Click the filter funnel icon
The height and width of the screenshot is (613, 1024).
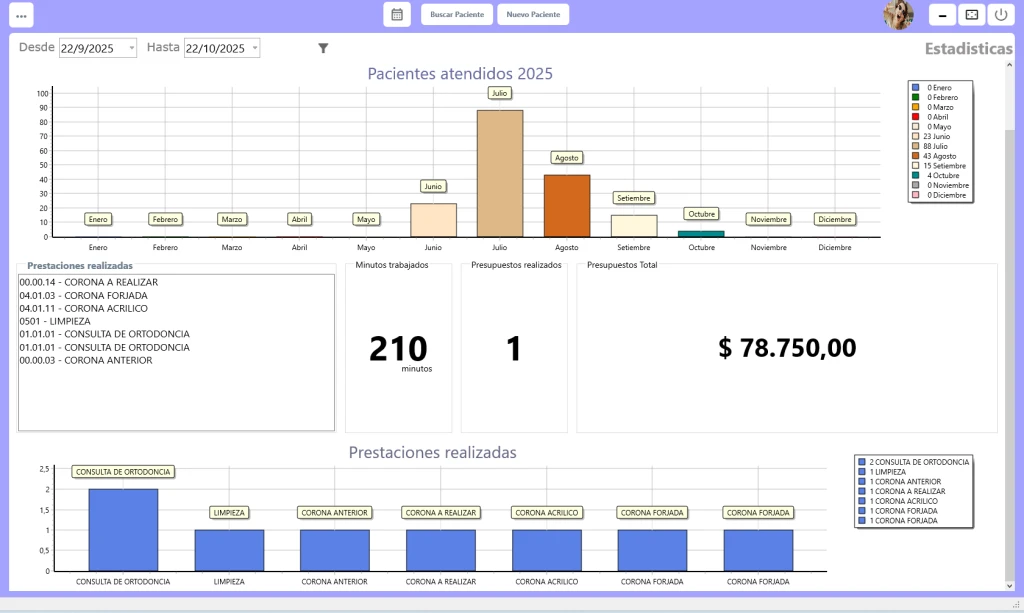323,48
